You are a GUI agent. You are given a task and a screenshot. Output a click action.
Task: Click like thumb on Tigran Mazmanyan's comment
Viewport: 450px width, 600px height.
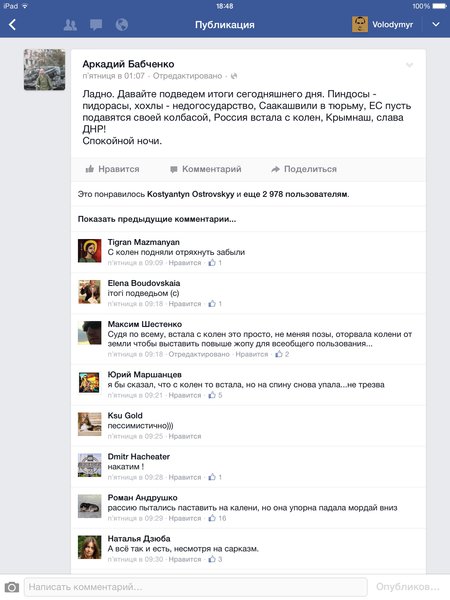coord(212,262)
